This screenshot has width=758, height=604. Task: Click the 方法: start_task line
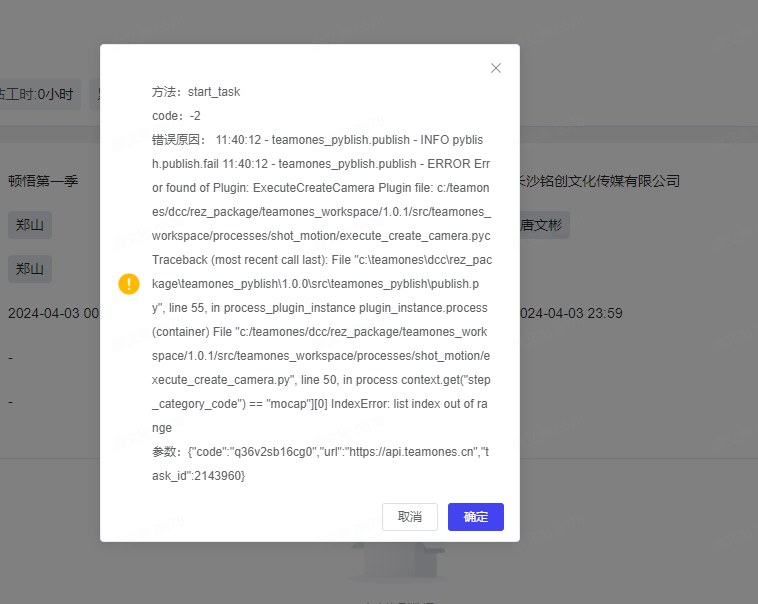click(x=196, y=92)
